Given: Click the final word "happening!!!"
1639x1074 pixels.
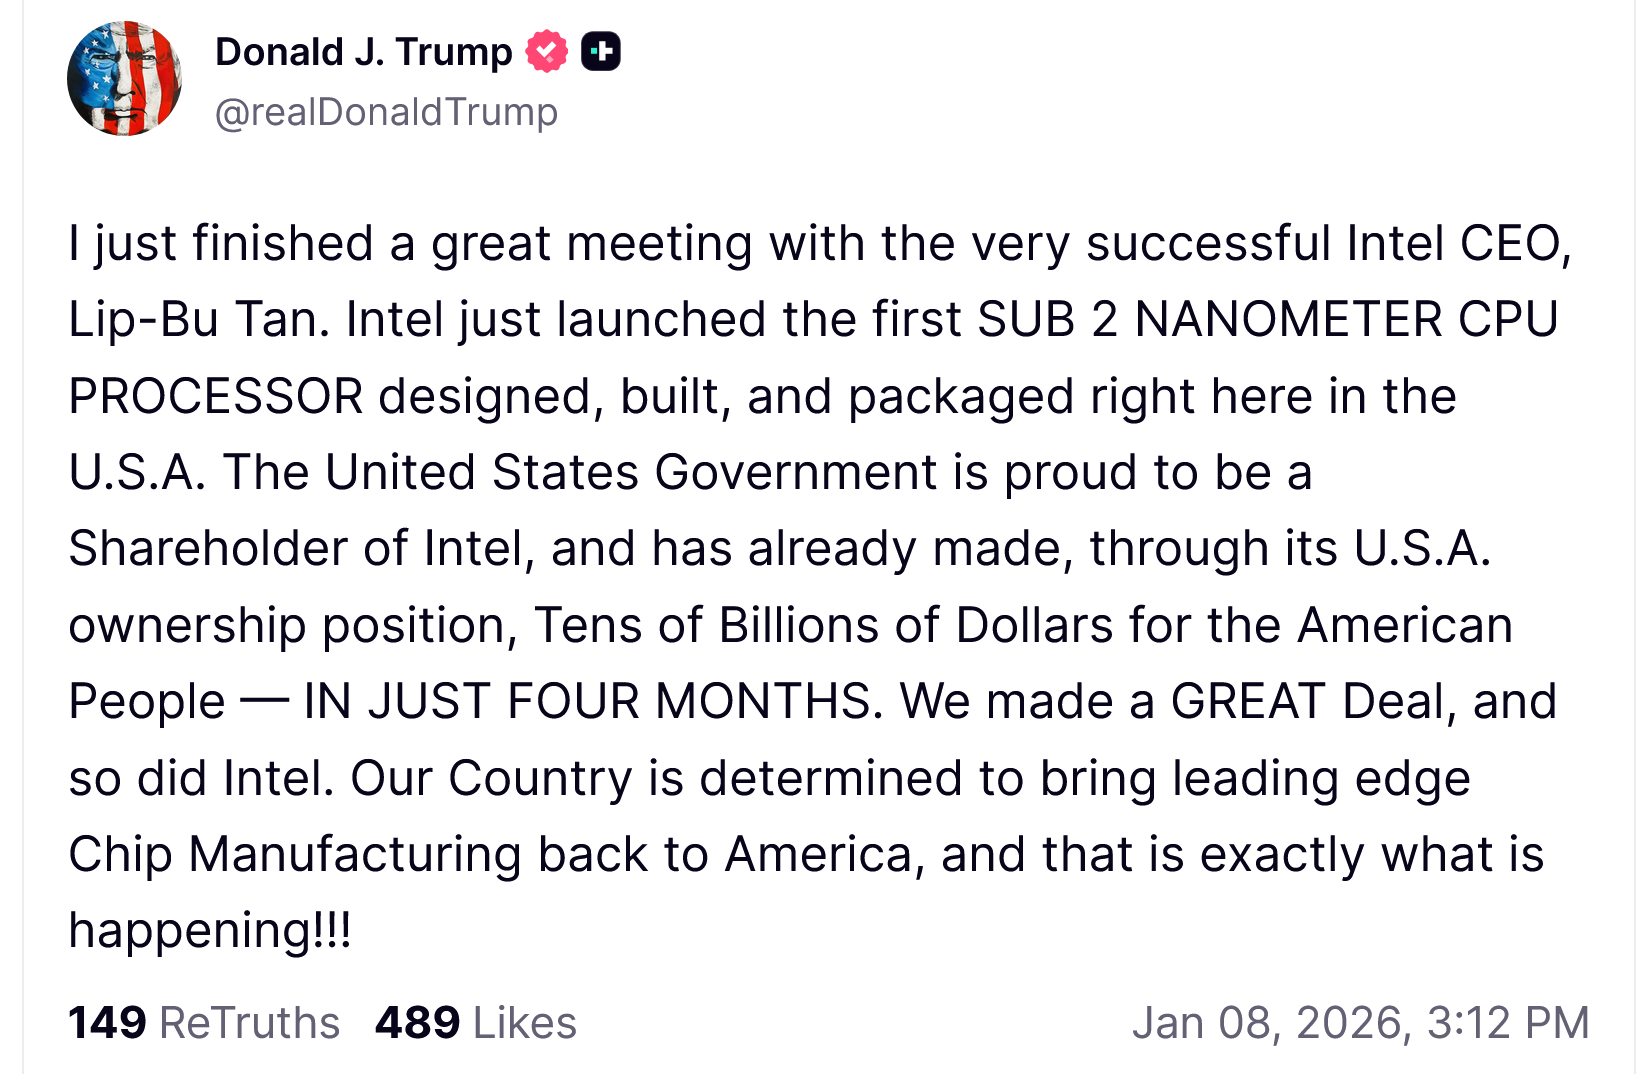Looking at the screenshot, I should point(210,931).
